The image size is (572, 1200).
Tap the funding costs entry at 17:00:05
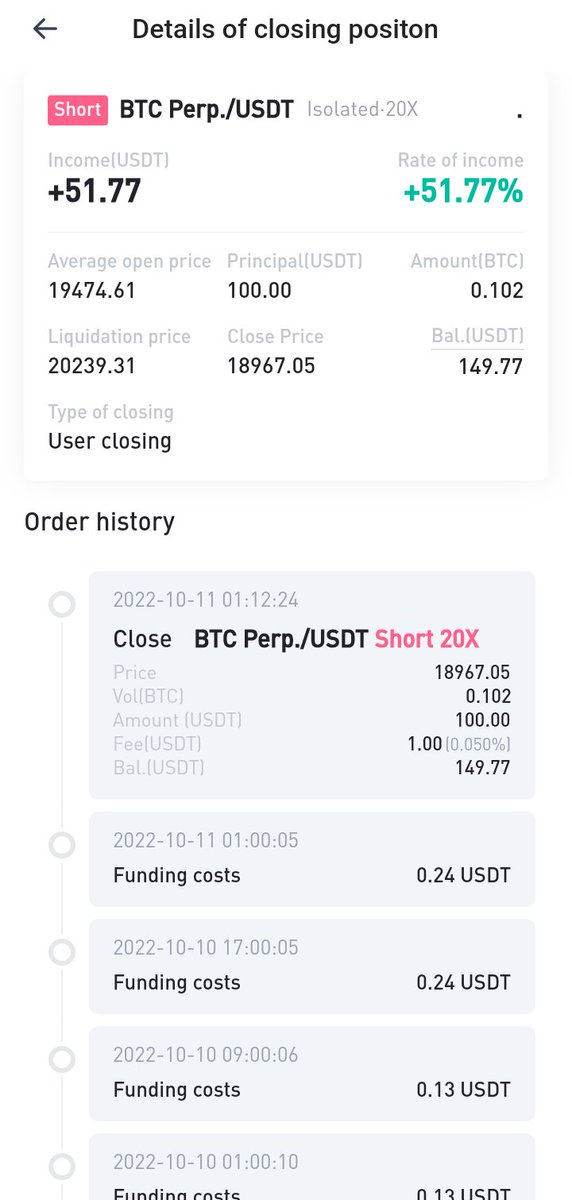[x=312, y=966]
